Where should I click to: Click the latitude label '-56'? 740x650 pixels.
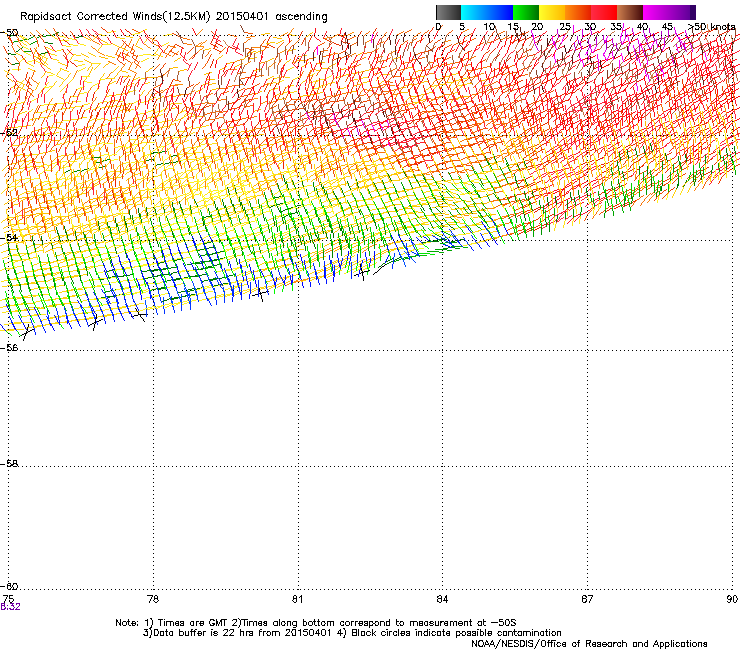click(x=9, y=348)
